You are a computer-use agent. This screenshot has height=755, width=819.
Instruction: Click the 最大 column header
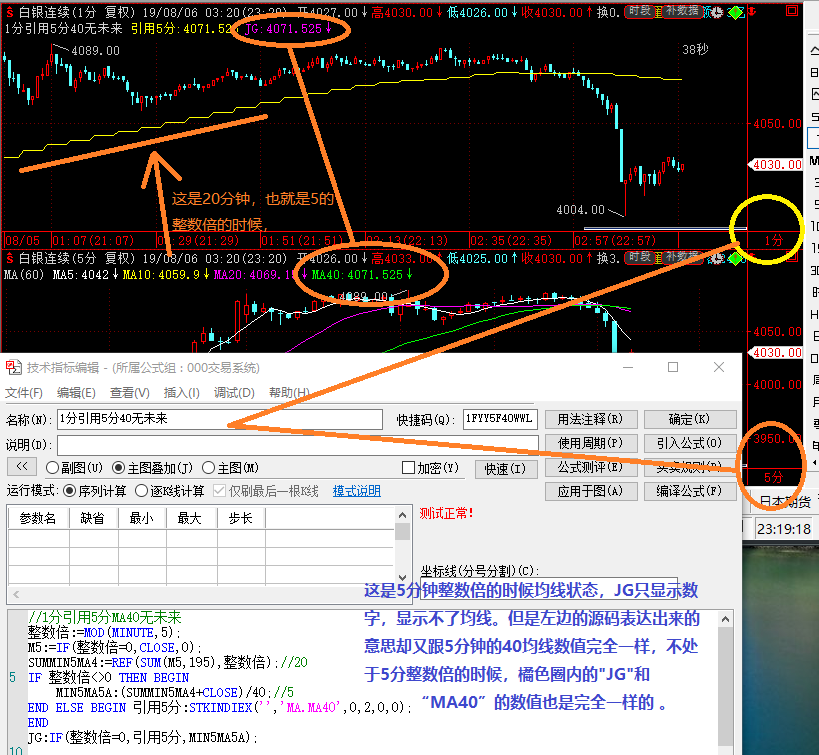pyautogui.click(x=191, y=518)
